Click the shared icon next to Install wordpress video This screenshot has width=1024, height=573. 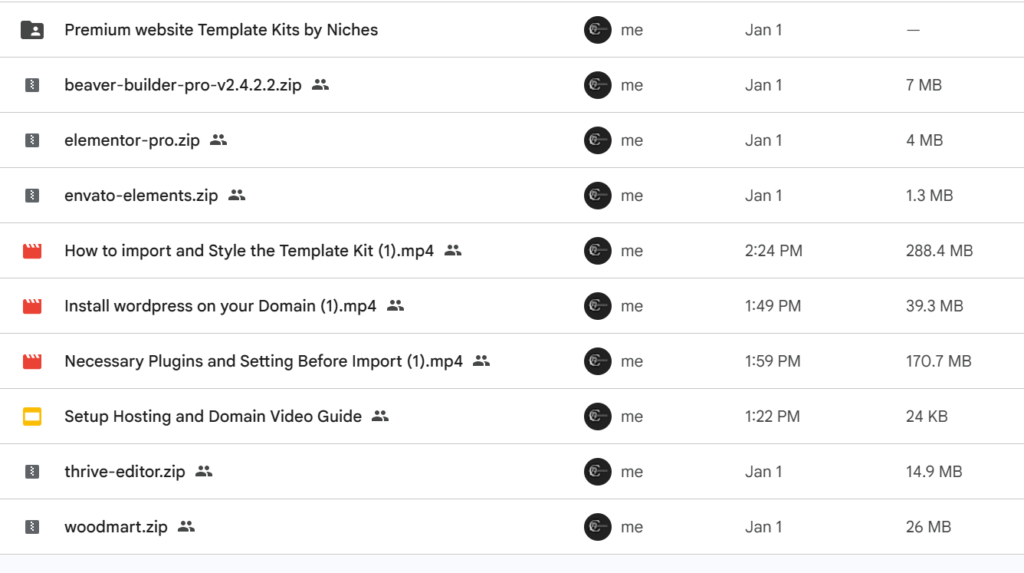click(x=395, y=306)
